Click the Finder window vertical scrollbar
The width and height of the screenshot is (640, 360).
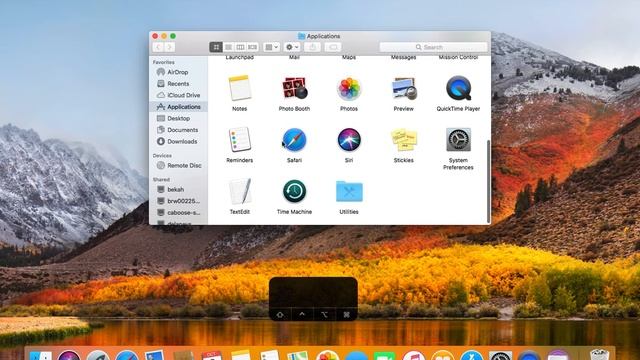[488, 181]
